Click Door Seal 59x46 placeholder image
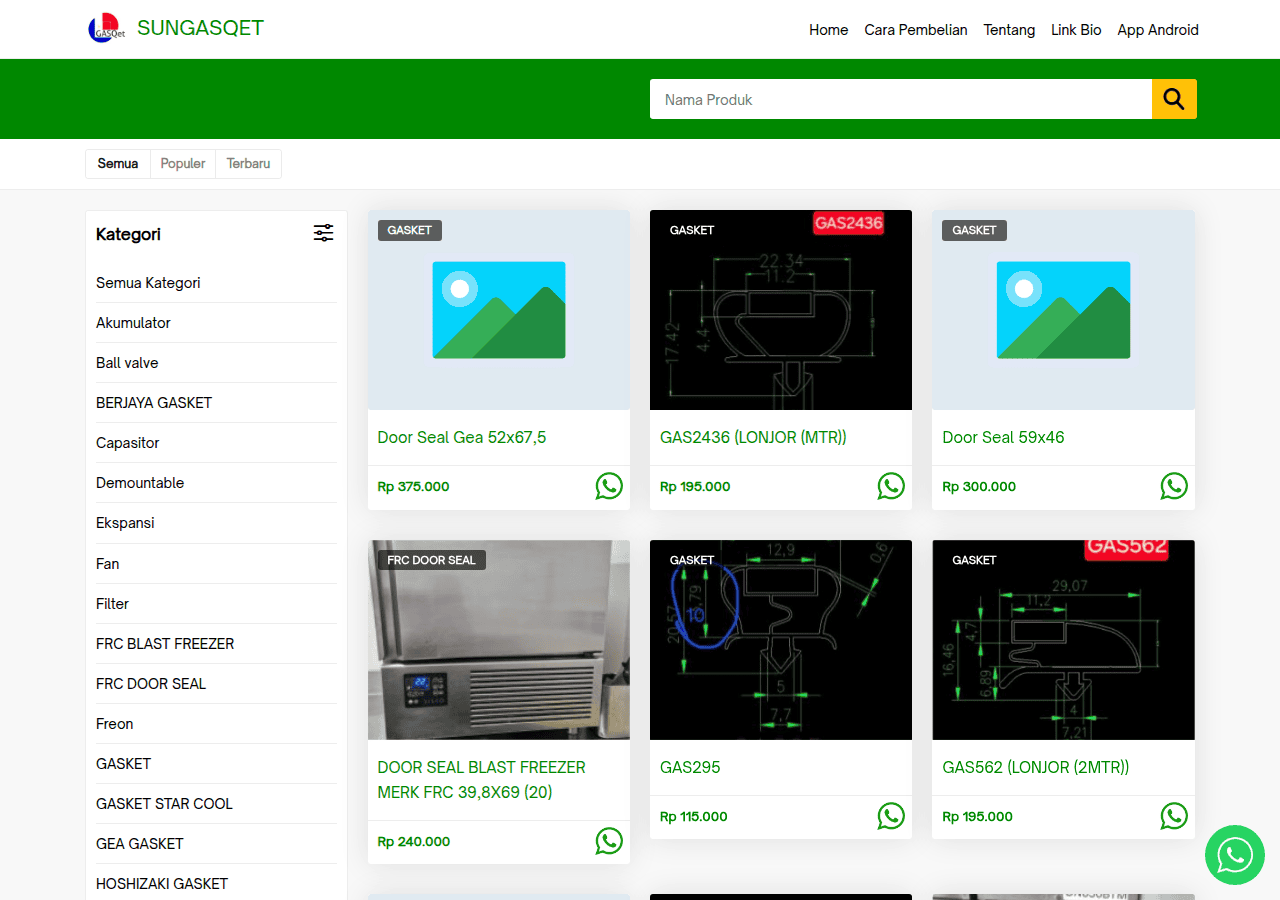 (1063, 310)
